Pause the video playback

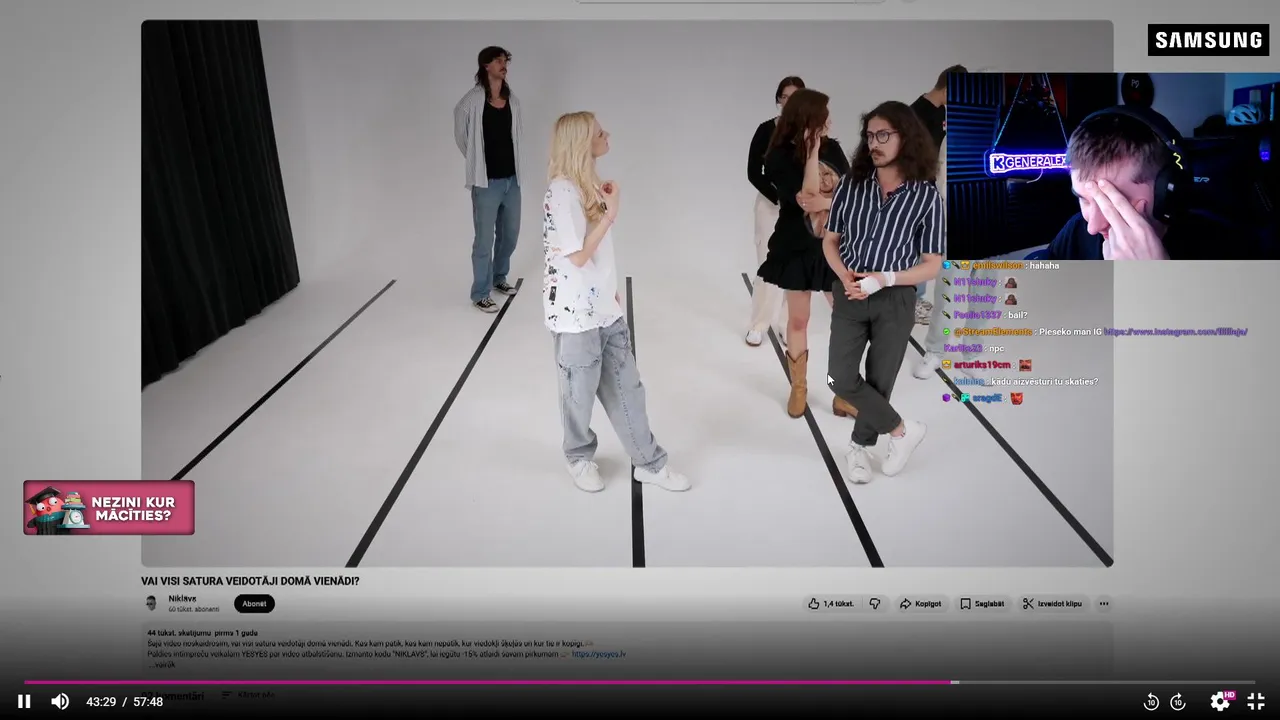tap(24, 701)
